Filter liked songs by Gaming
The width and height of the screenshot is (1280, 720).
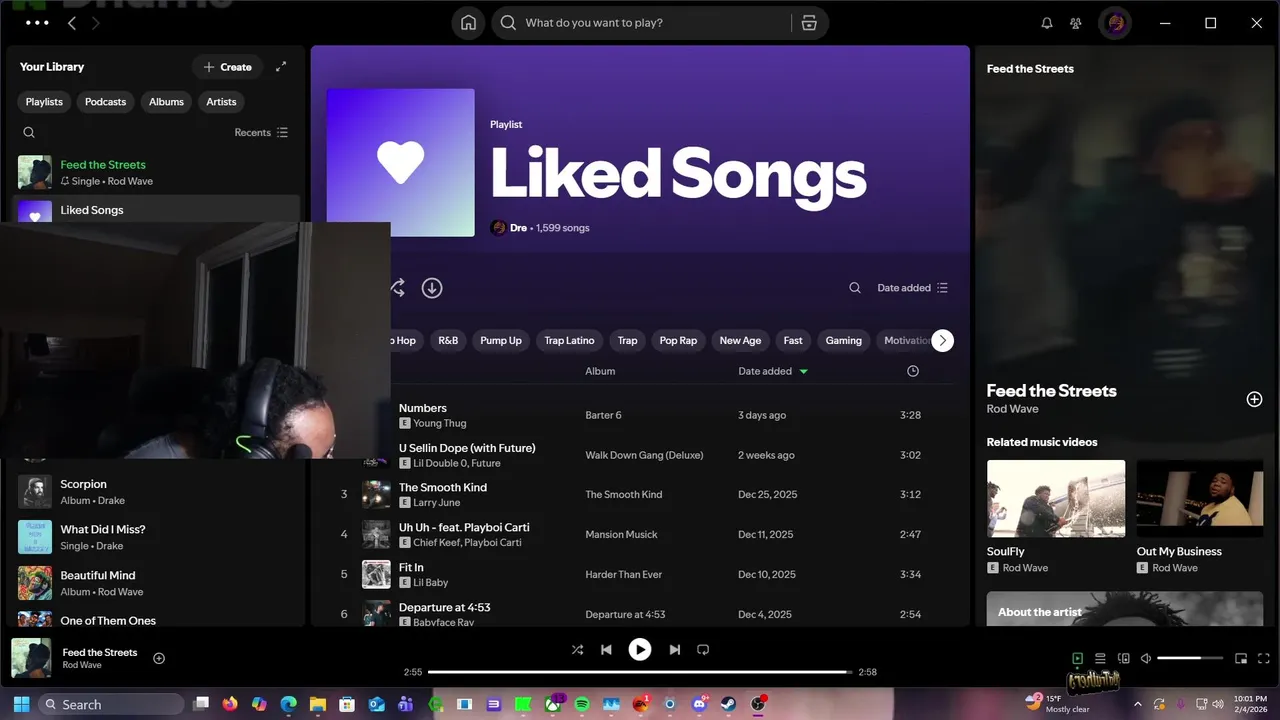pos(843,341)
